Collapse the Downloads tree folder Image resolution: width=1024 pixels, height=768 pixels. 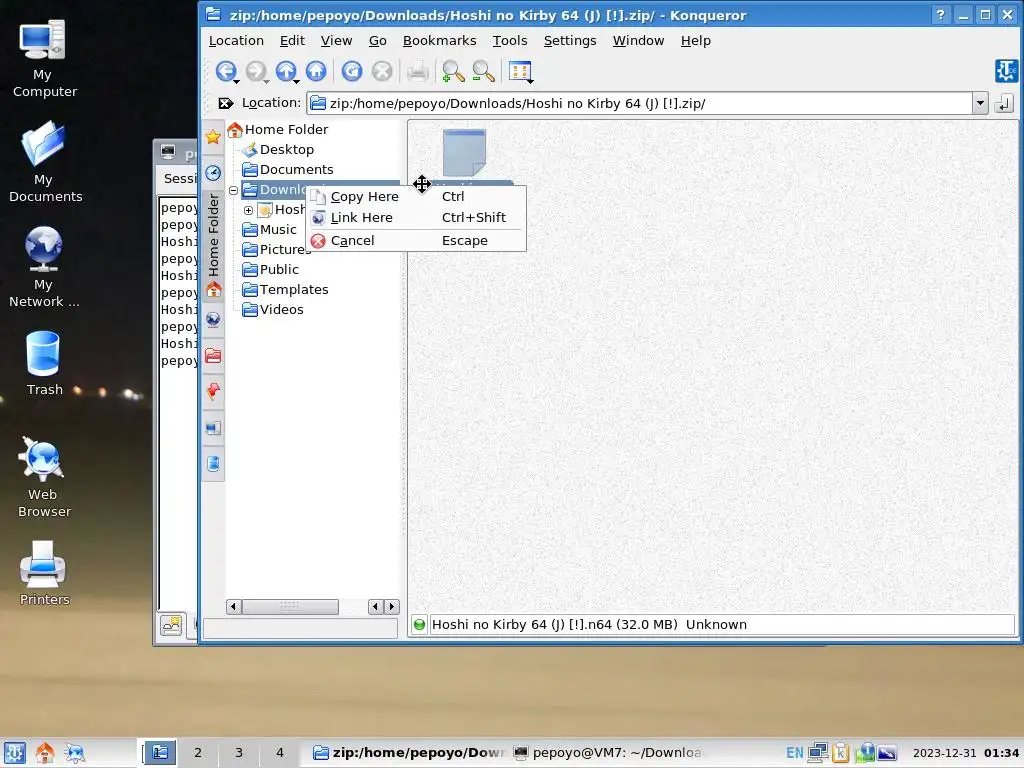point(233,190)
